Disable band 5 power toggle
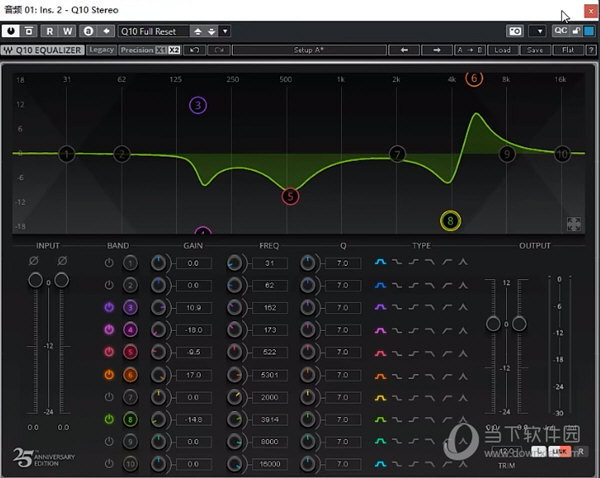 click(x=109, y=352)
